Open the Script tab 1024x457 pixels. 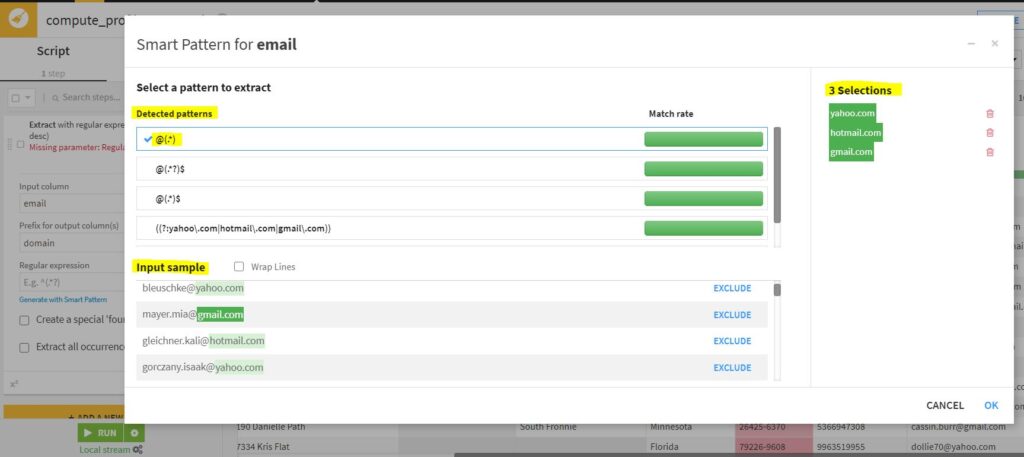point(53,51)
